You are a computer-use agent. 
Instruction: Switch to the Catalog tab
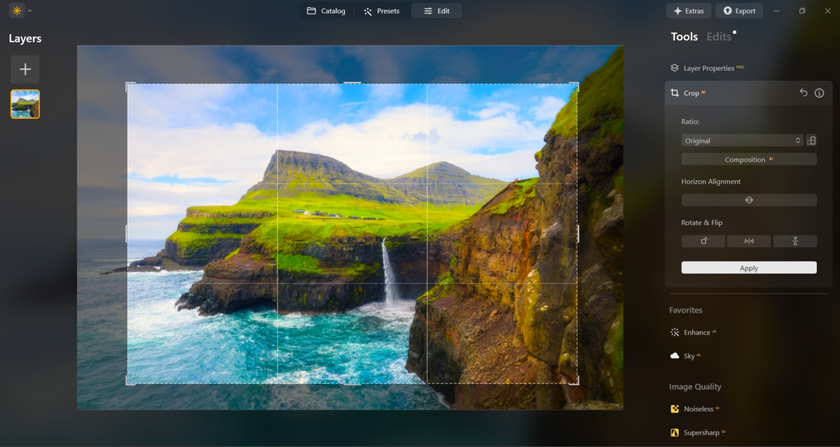point(326,11)
